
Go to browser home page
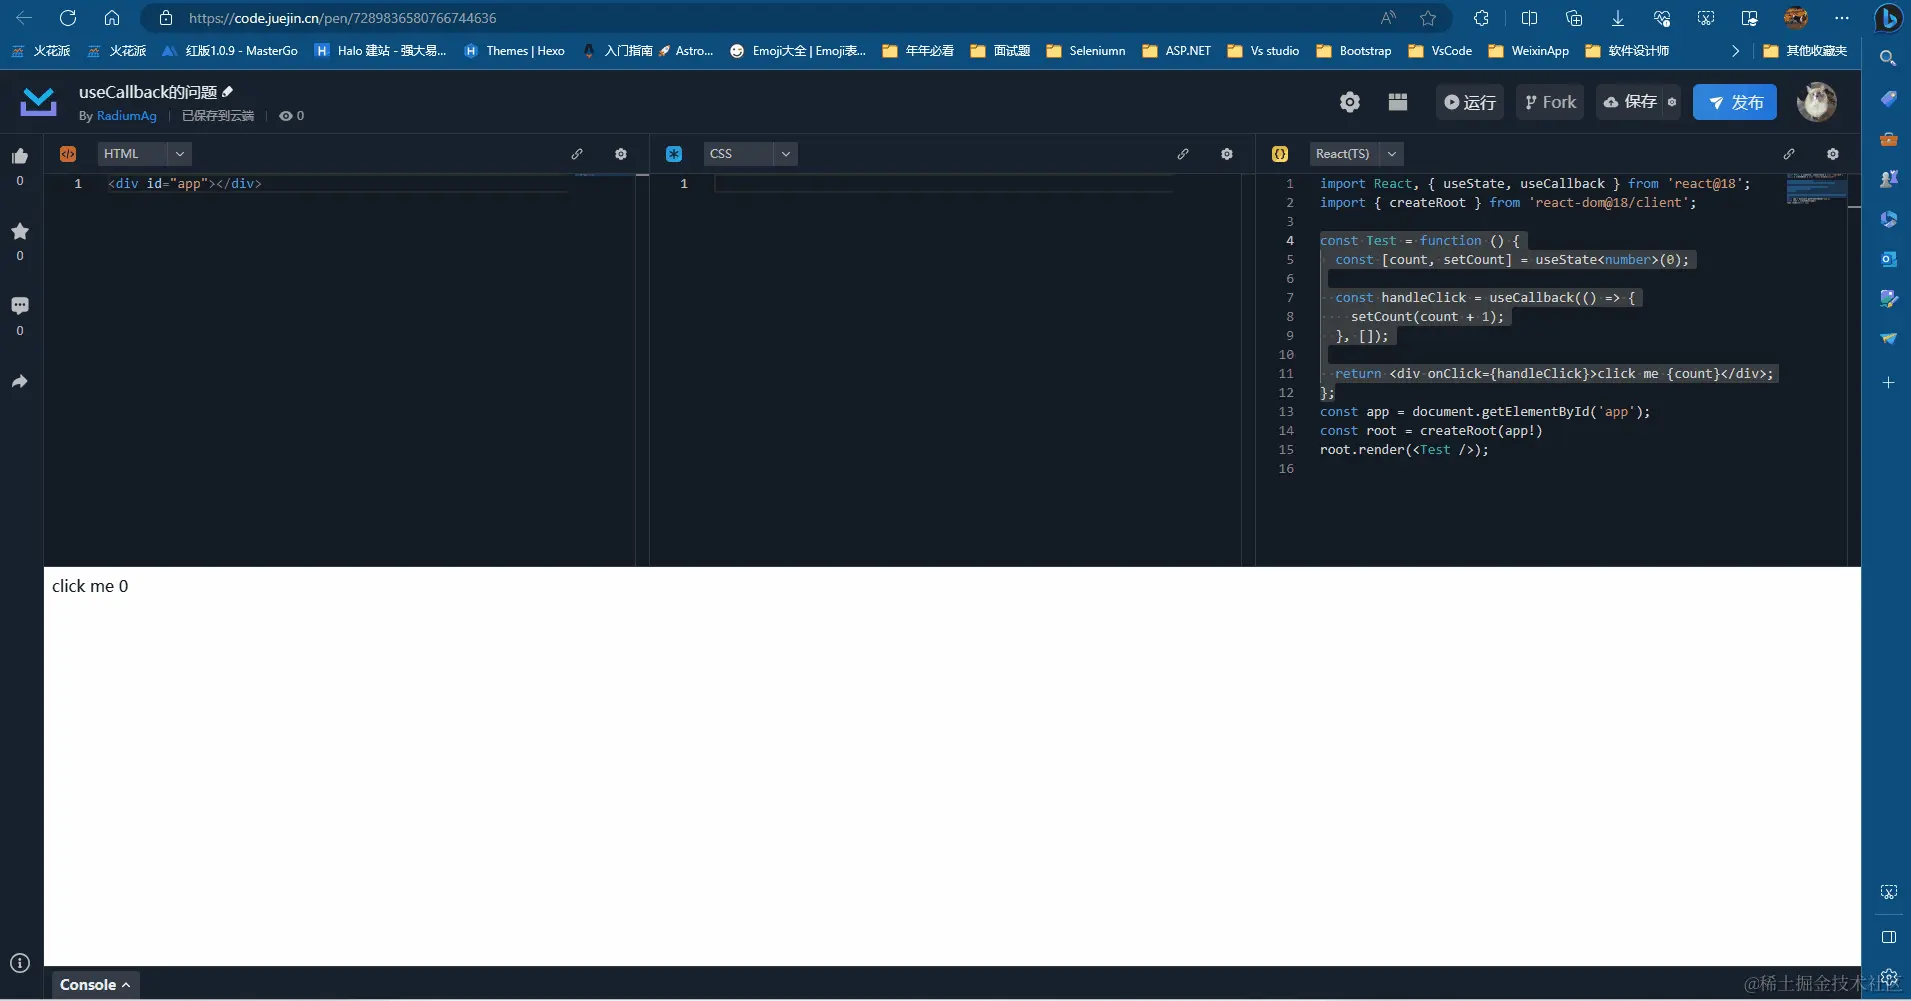pos(112,18)
